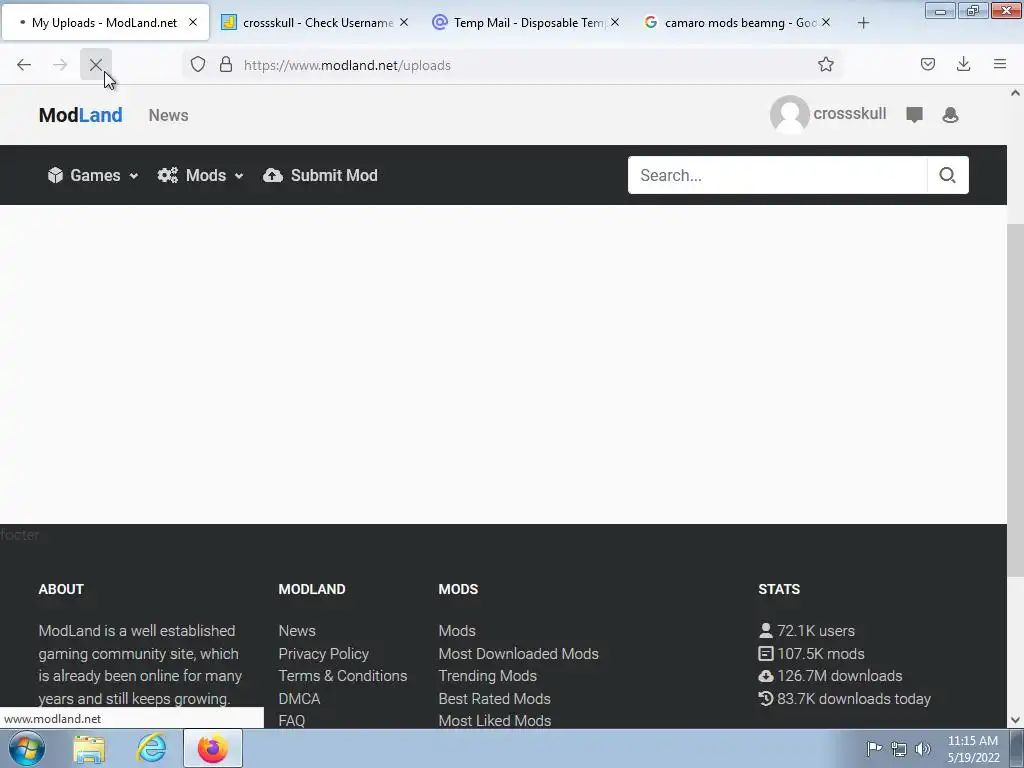This screenshot has width=1024, height=768.
Task: Open the FAQ footer link
Action: coord(292,720)
